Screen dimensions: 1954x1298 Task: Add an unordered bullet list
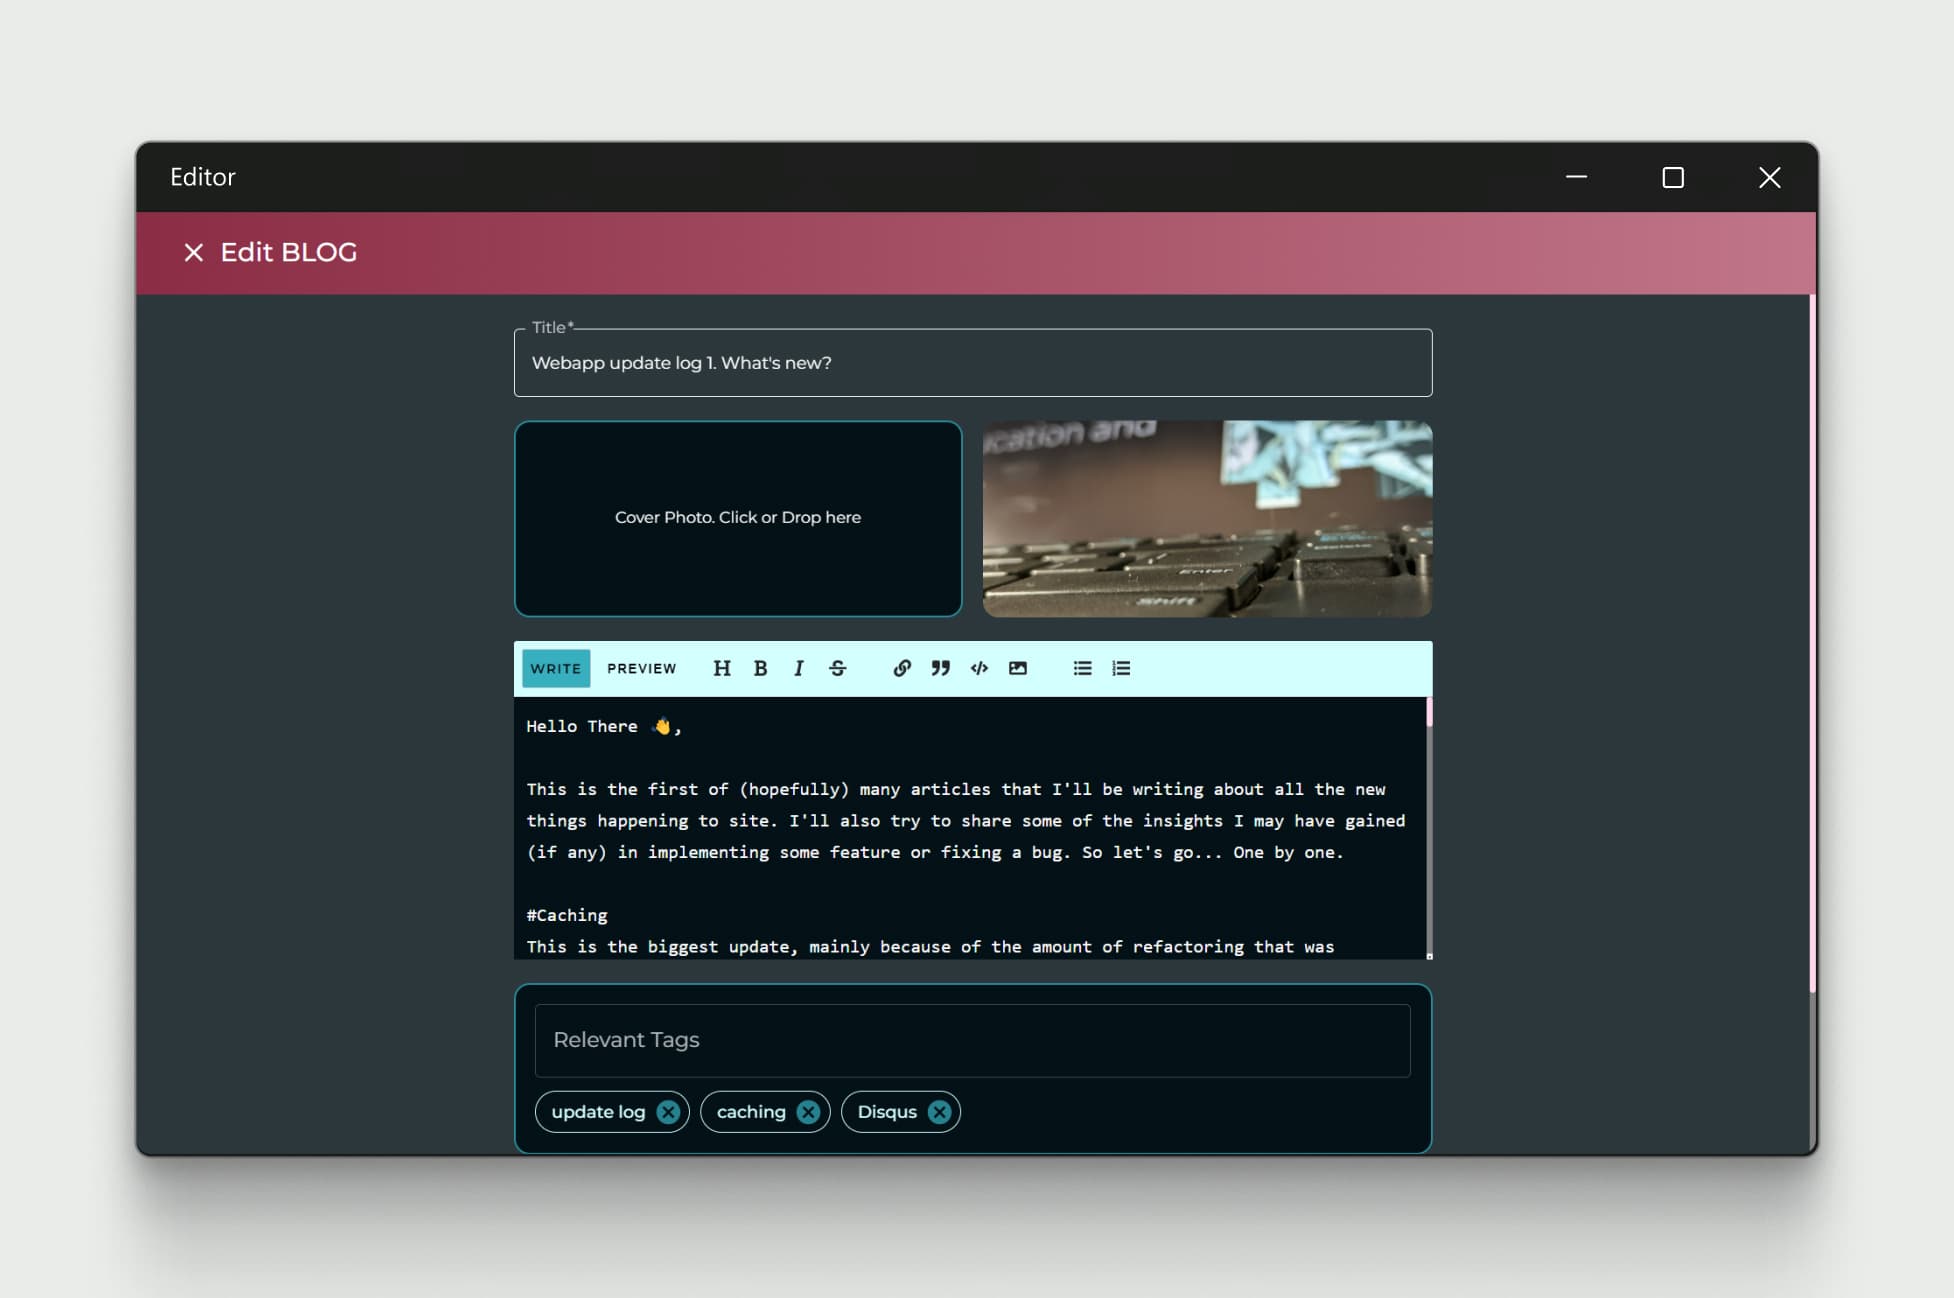click(1082, 668)
